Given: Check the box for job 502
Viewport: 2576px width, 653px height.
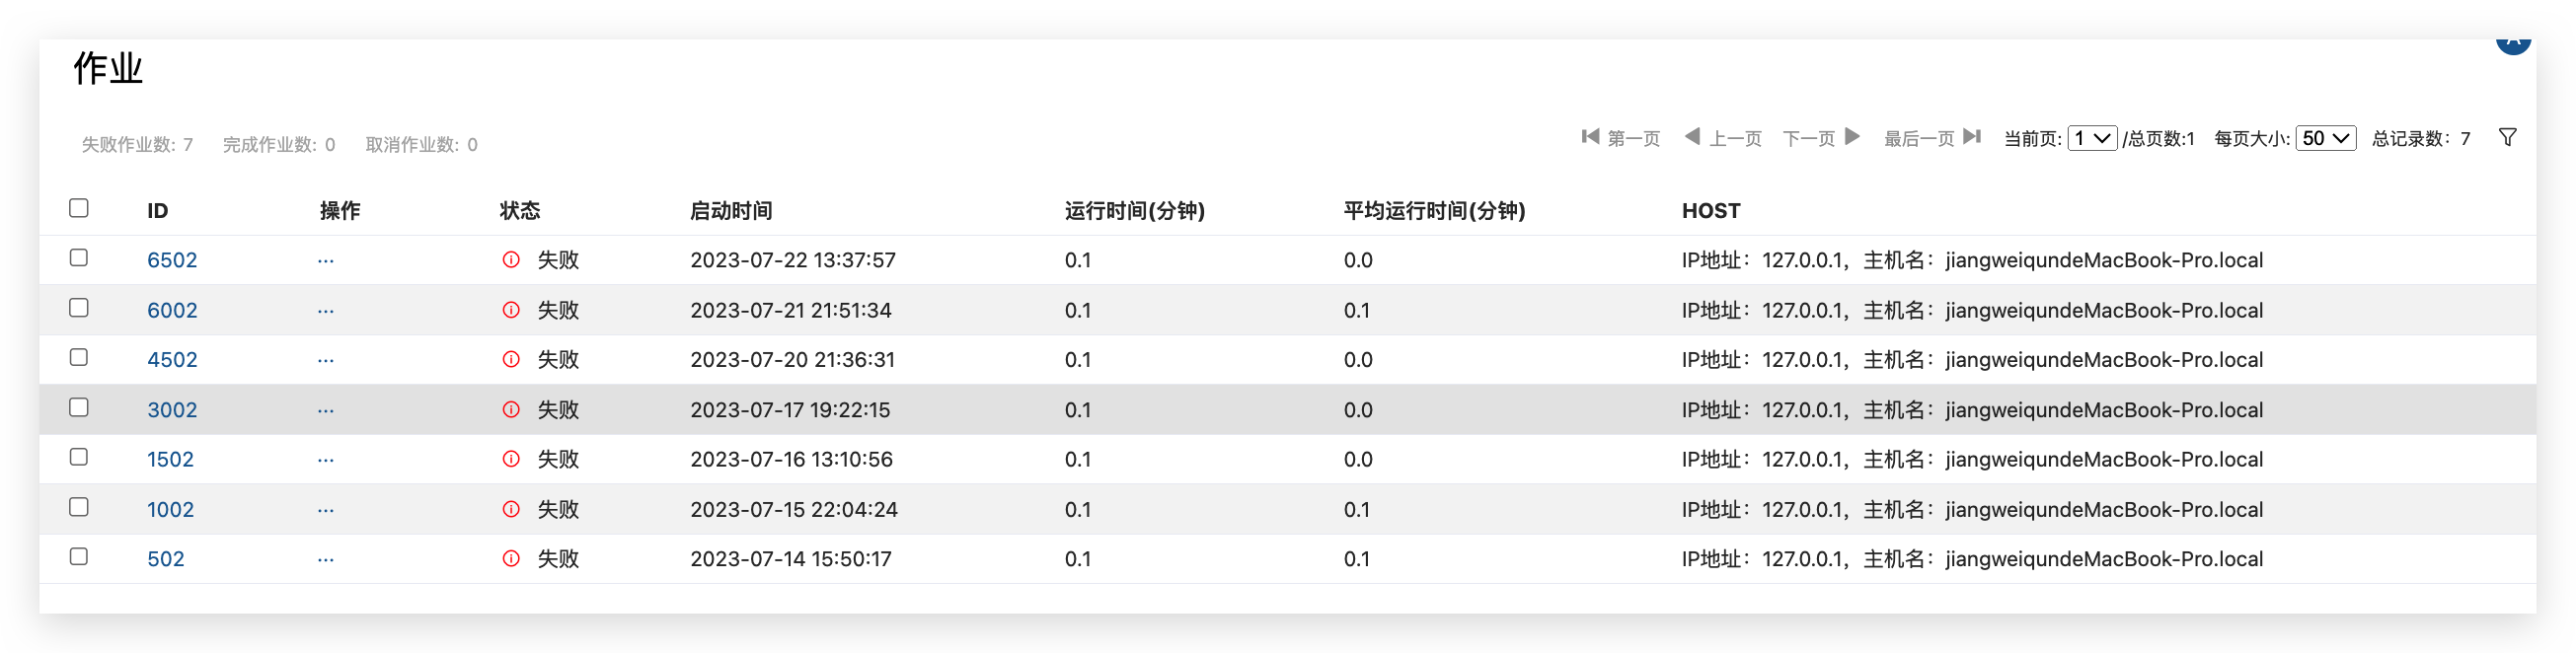Looking at the screenshot, I should [79, 556].
